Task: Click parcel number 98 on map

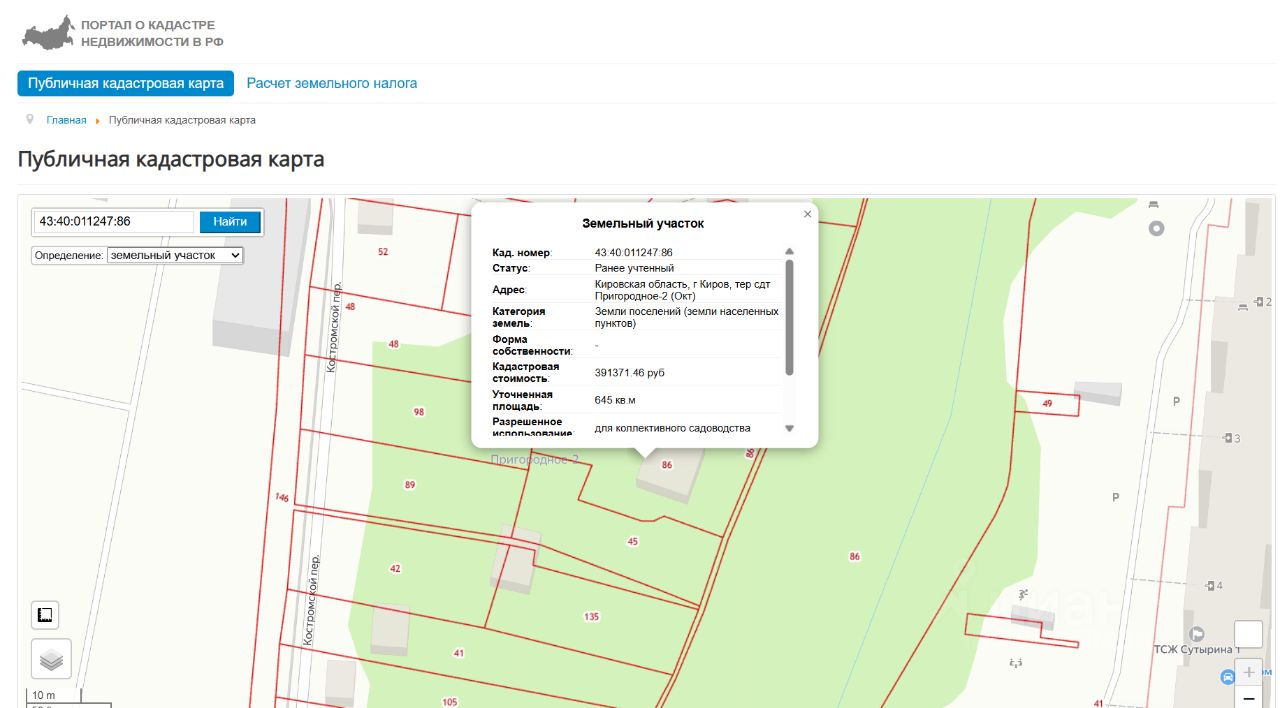Action: coord(418,412)
